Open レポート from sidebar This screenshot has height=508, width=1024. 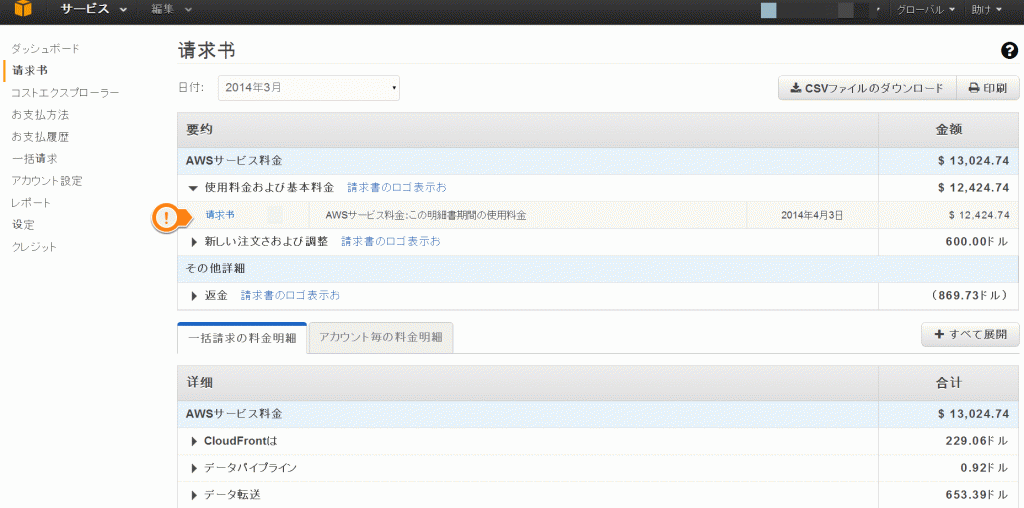31,203
